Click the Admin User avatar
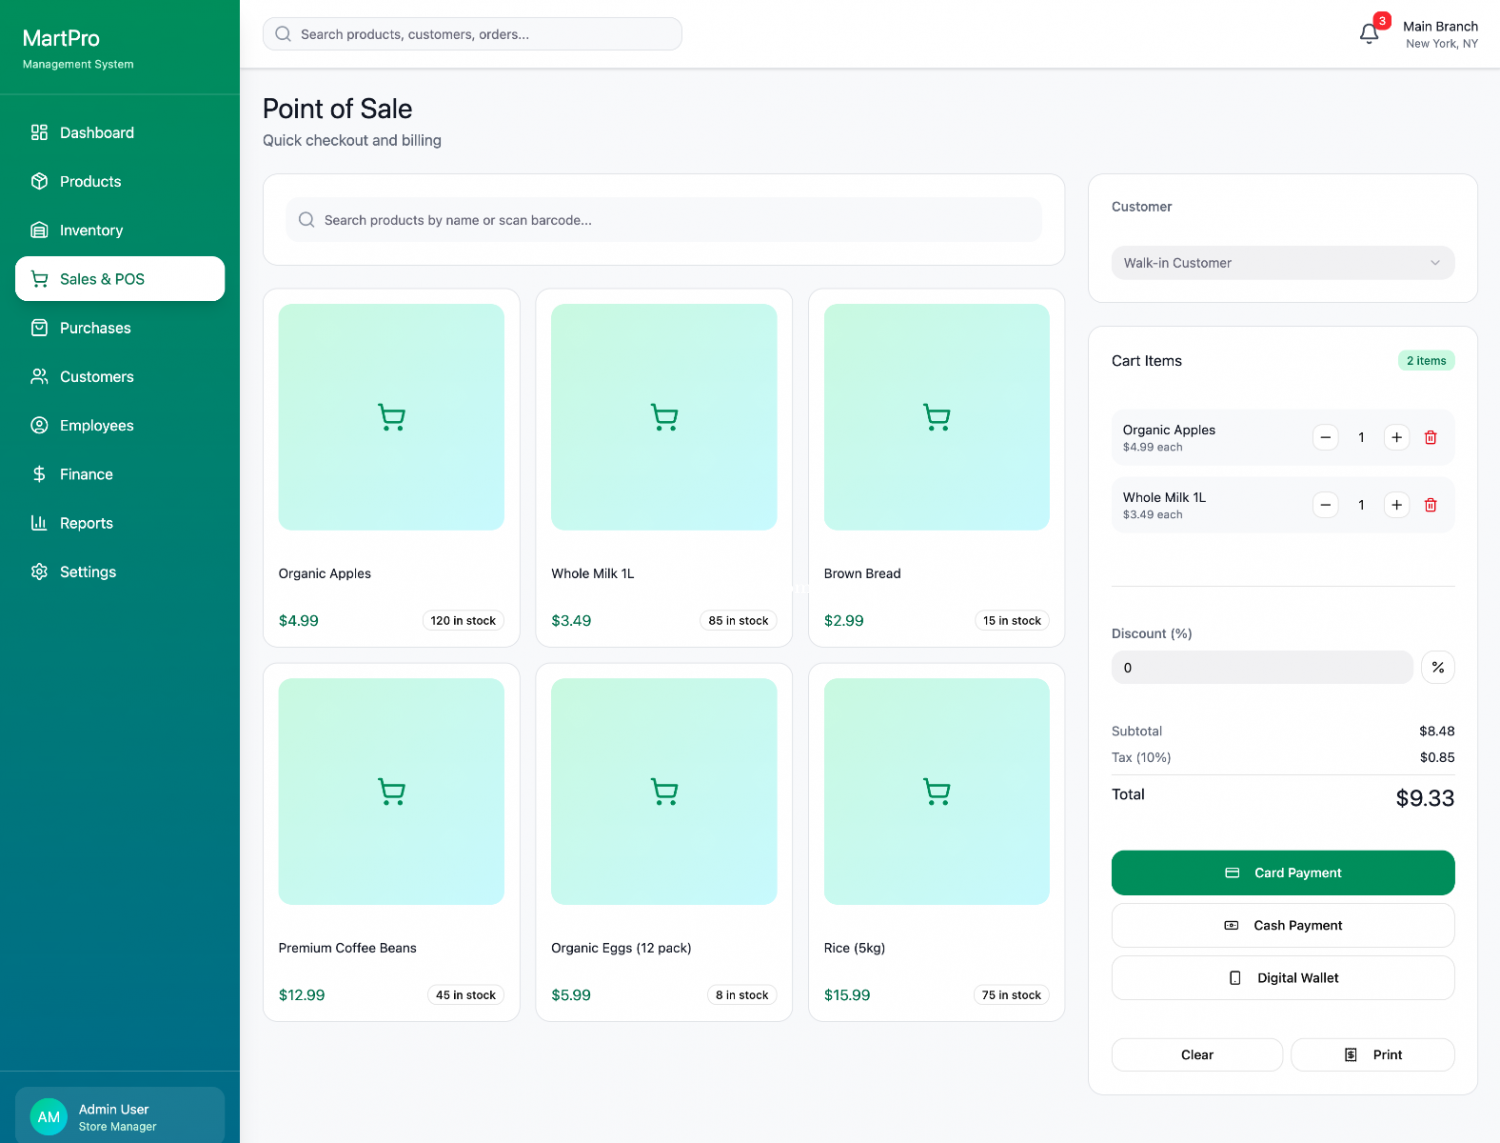The height and width of the screenshot is (1143, 1500). (x=48, y=1117)
